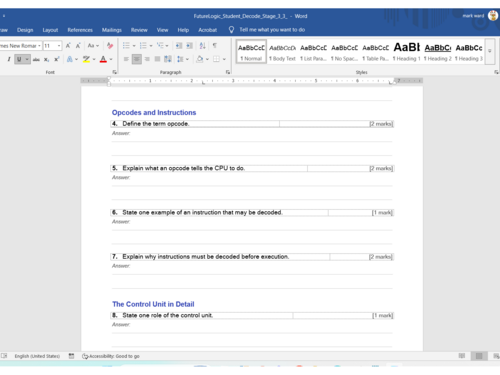Increase paragraph indent
The height and width of the screenshot is (375, 500).
189,46
